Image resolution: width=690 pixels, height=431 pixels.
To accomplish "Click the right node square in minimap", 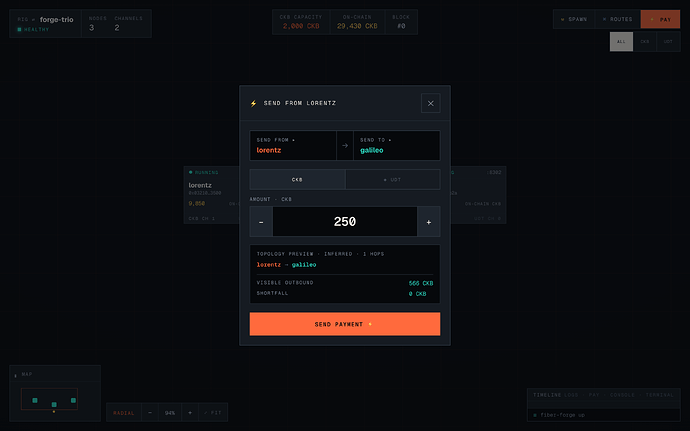I will pyautogui.click(x=73, y=400).
